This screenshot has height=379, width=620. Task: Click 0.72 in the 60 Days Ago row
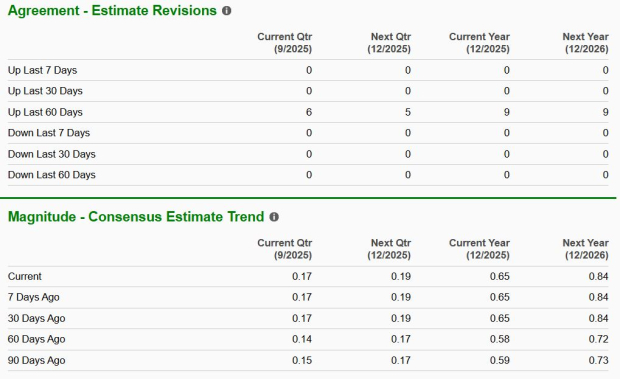(x=598, y=339)
